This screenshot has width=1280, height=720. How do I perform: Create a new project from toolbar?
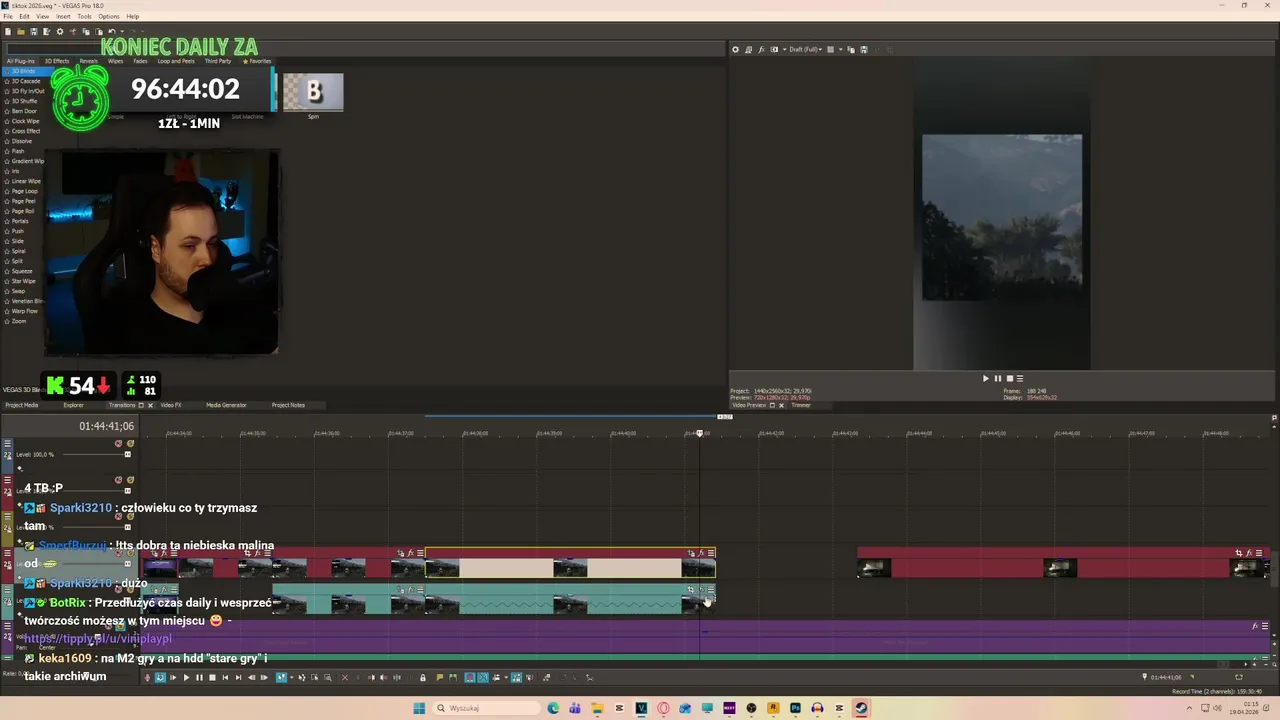8,32
